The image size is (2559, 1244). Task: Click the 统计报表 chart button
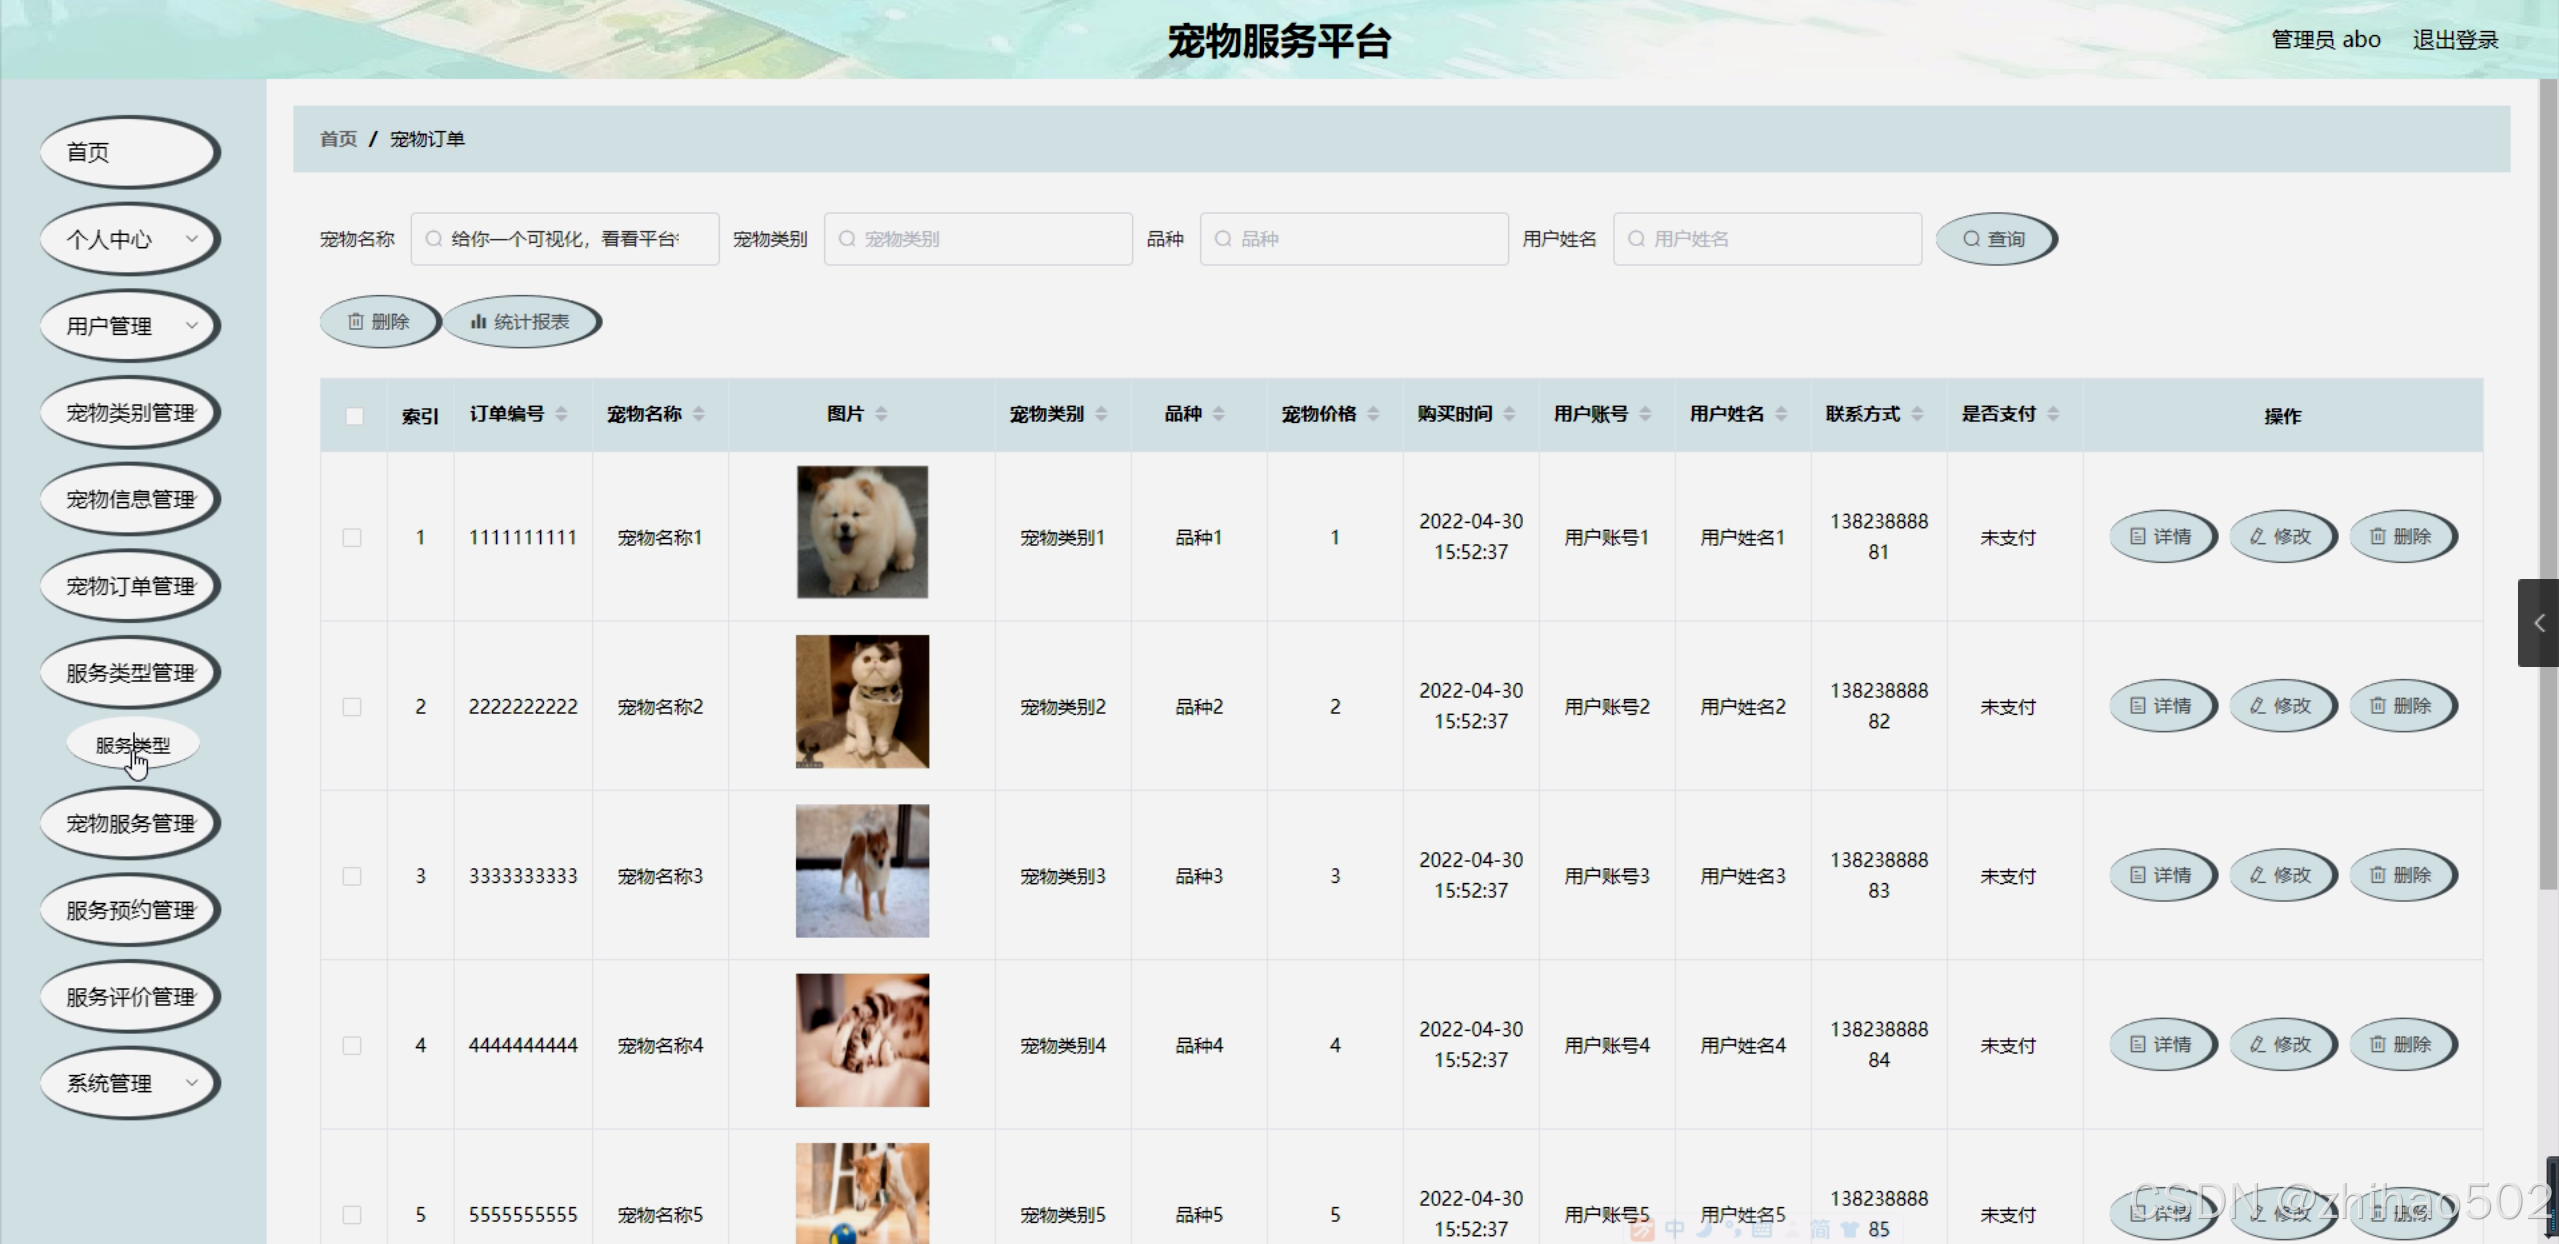[521, 322]
